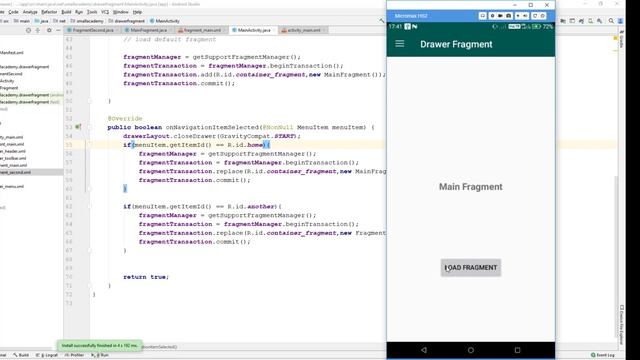Click the project panel collapse-all icon
640x360 pixels.
click(38, 30)
